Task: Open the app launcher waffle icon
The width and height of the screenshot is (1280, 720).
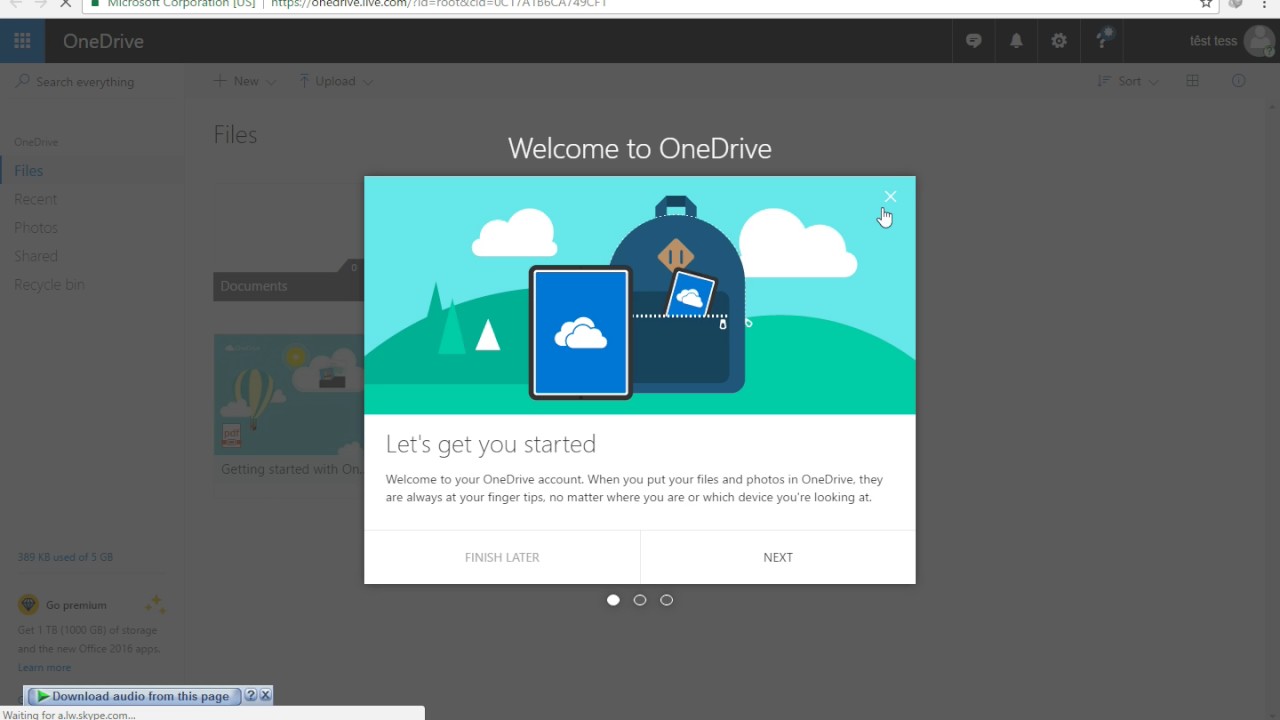Action: coord(22,41)
